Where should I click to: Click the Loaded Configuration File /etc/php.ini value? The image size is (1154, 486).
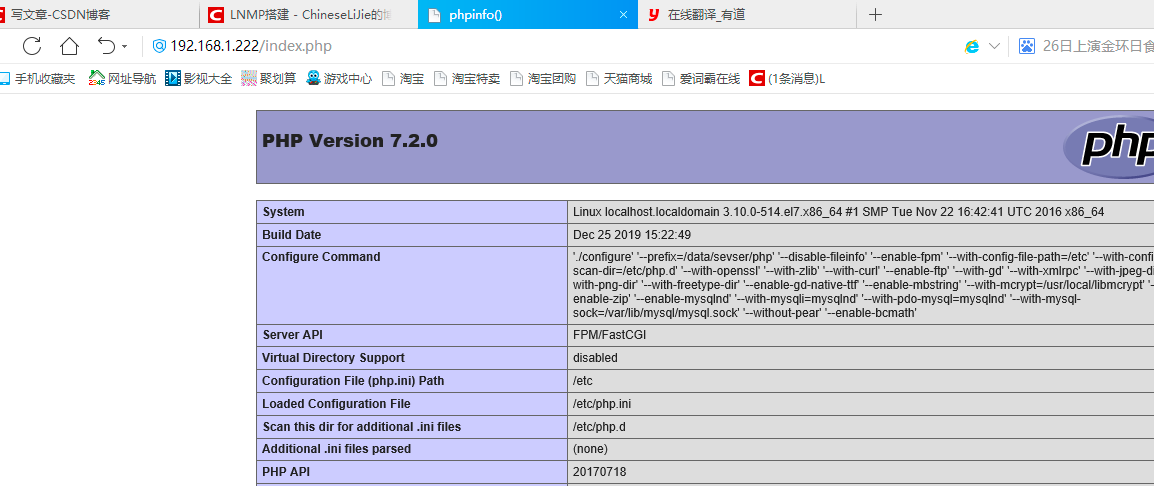pos(602,404)
